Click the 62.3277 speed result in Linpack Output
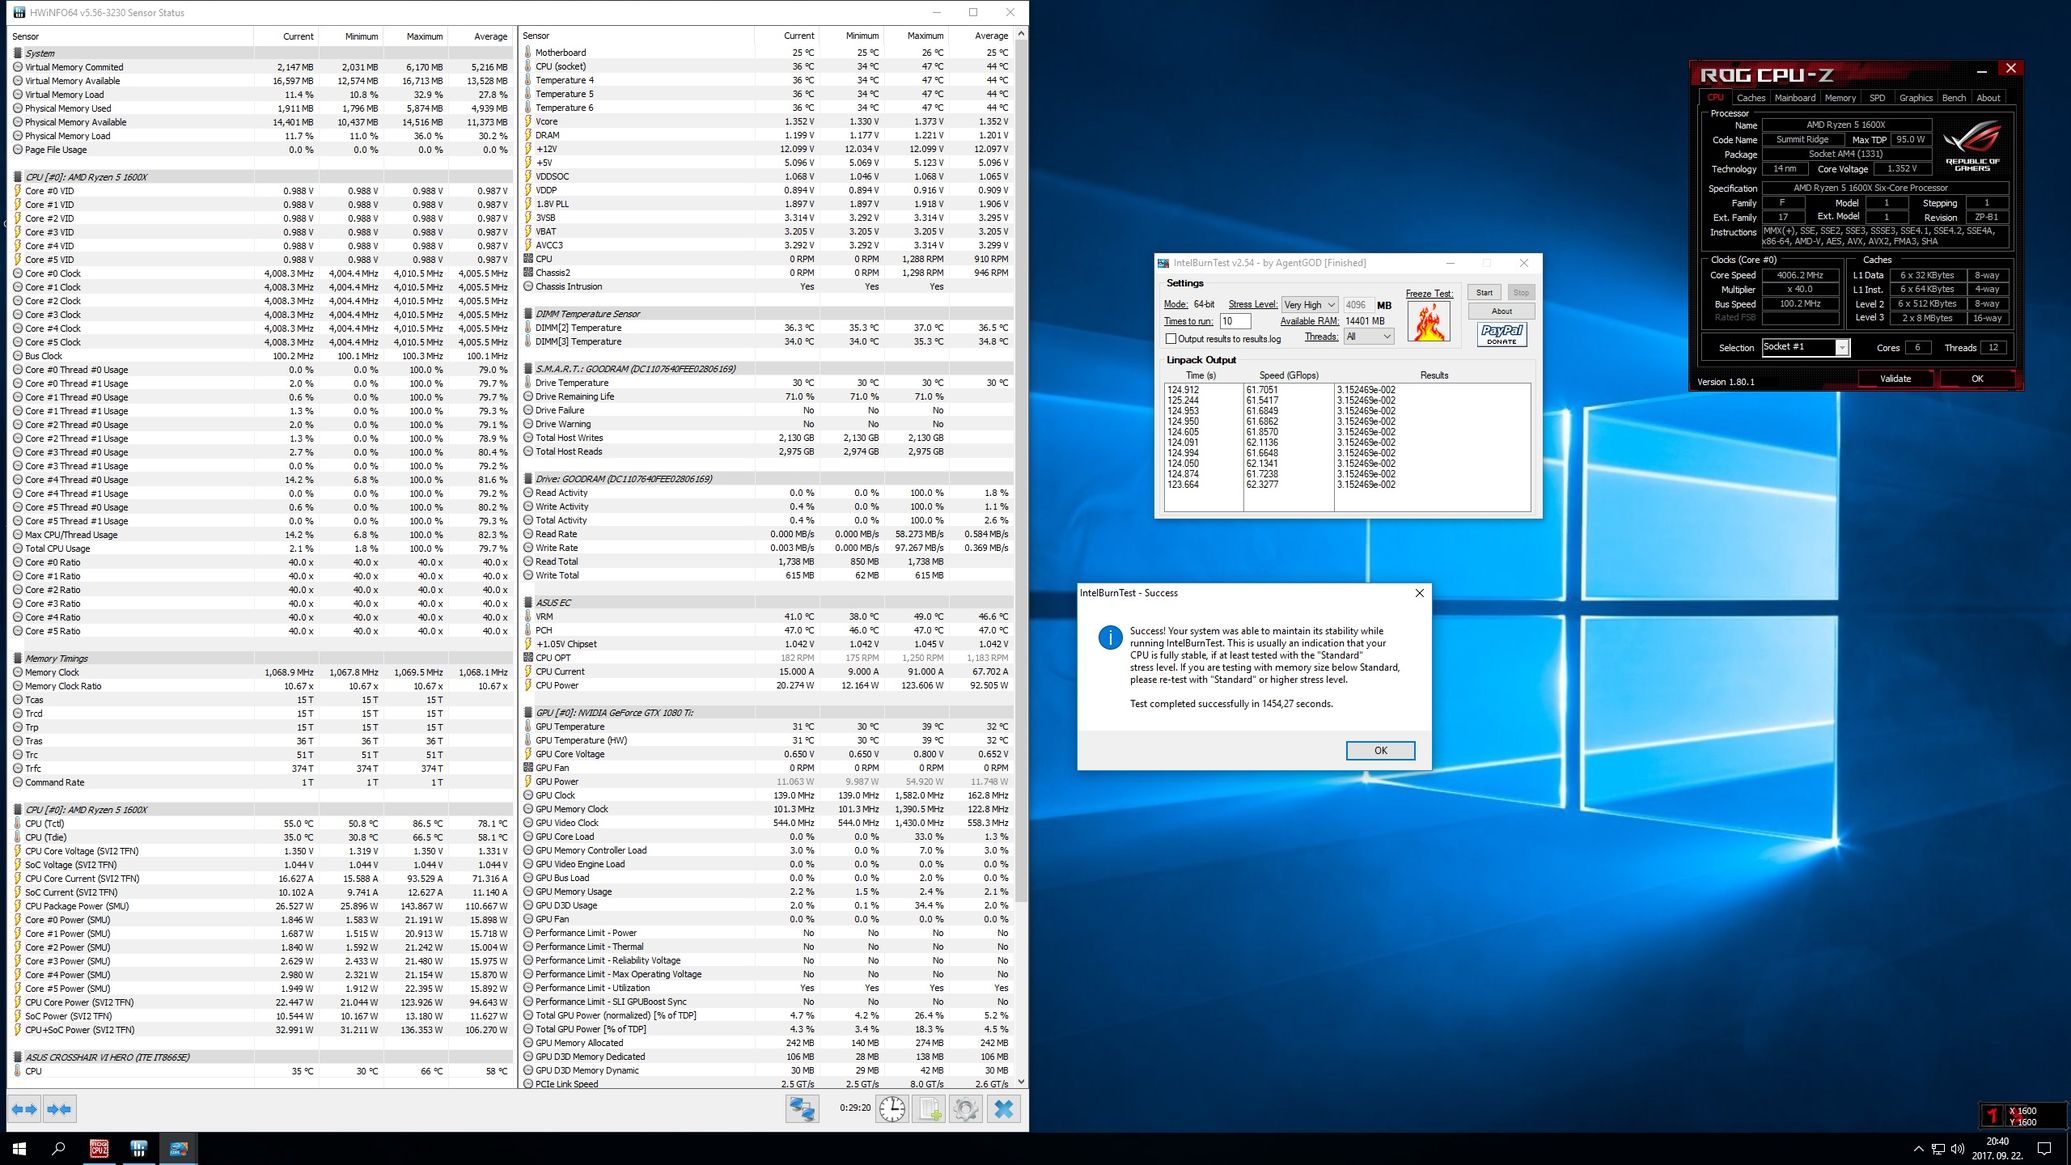 (1262, 485)
